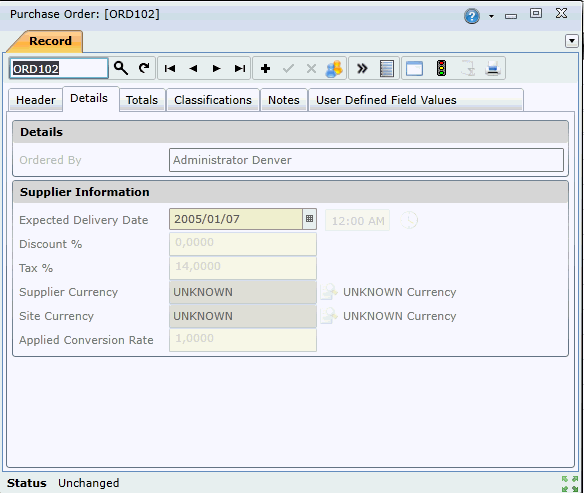Click the search magnifier icon
Image resolution: width=584 pixels, height=493 pixels.
(x=121, y=69)
